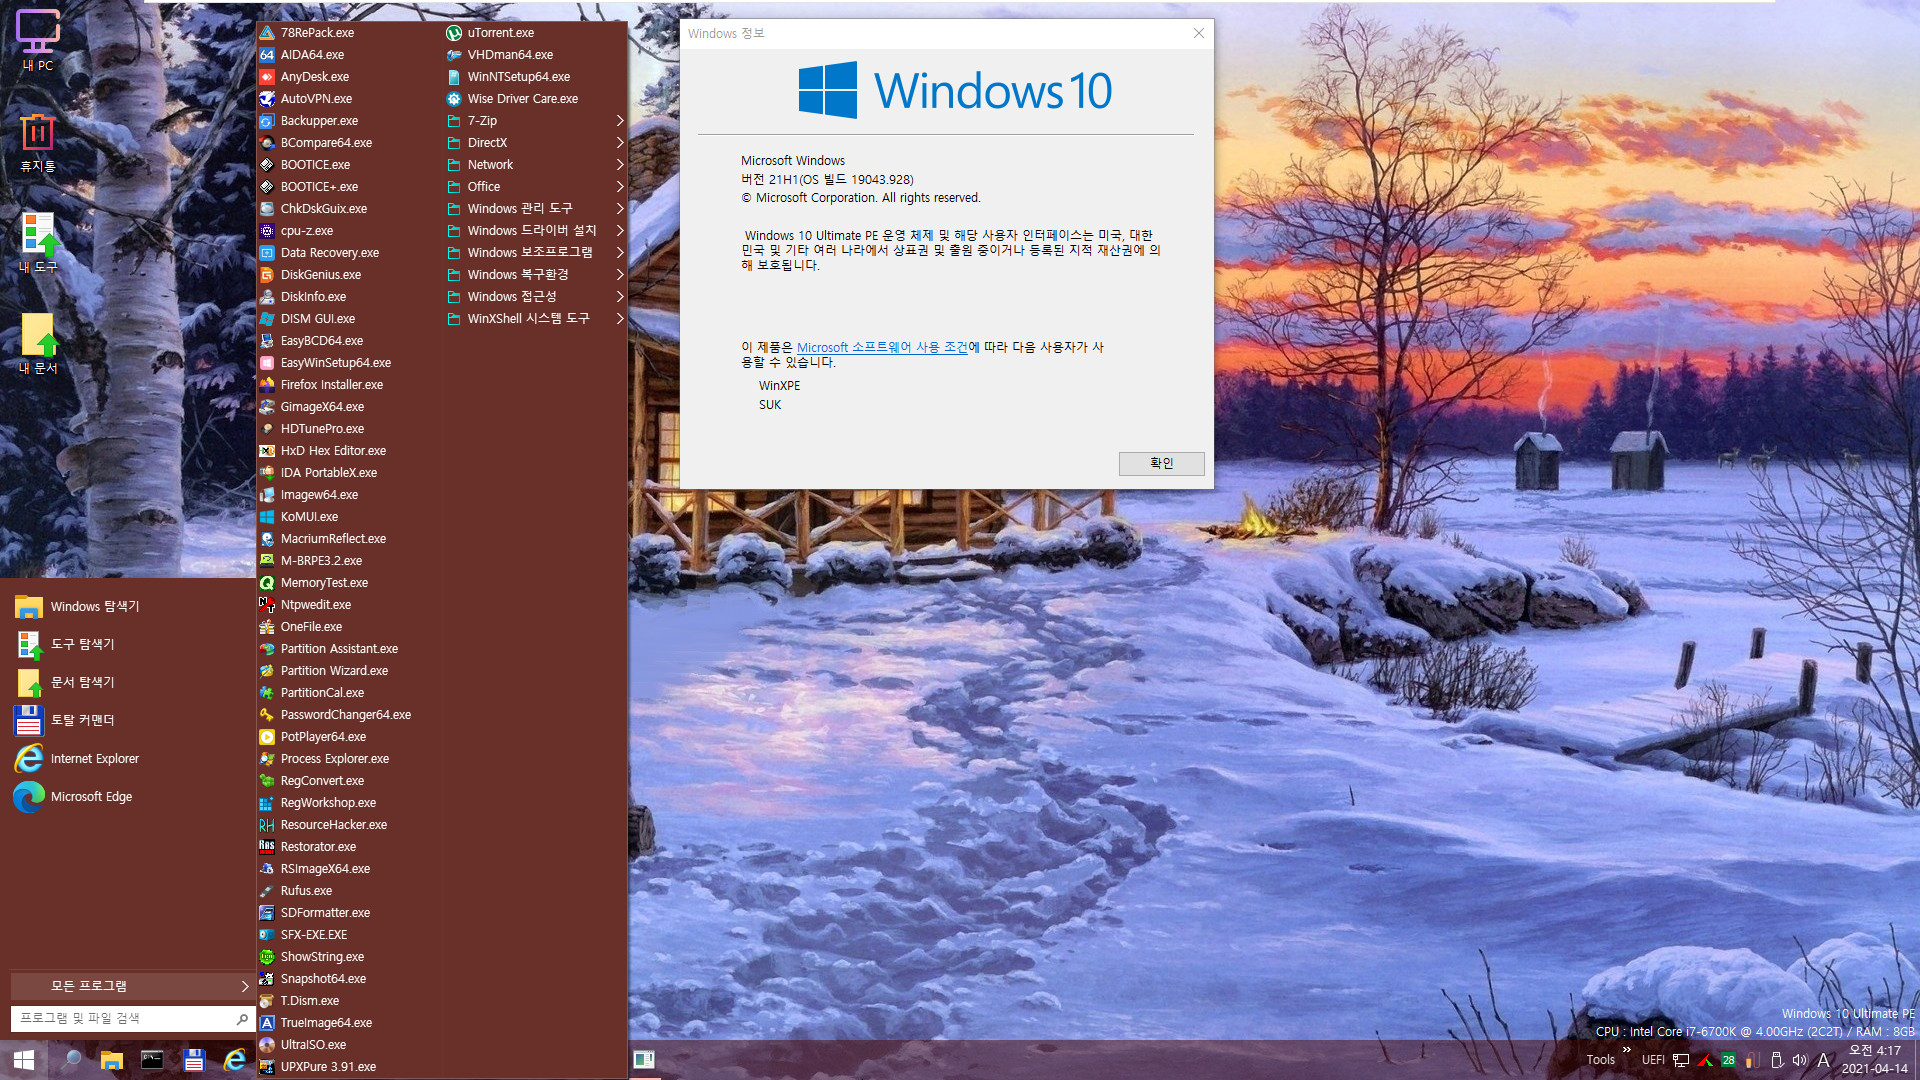Open Internet Explorer from the taskbar
Image resolution: width=1920 pixels, height=1080 pixels.
pos(235,1060)
